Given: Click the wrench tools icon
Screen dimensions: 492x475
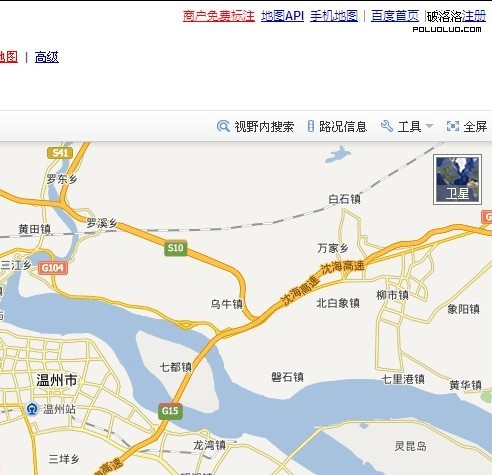Looking at the screenshot, I should [x=387, y=126].
